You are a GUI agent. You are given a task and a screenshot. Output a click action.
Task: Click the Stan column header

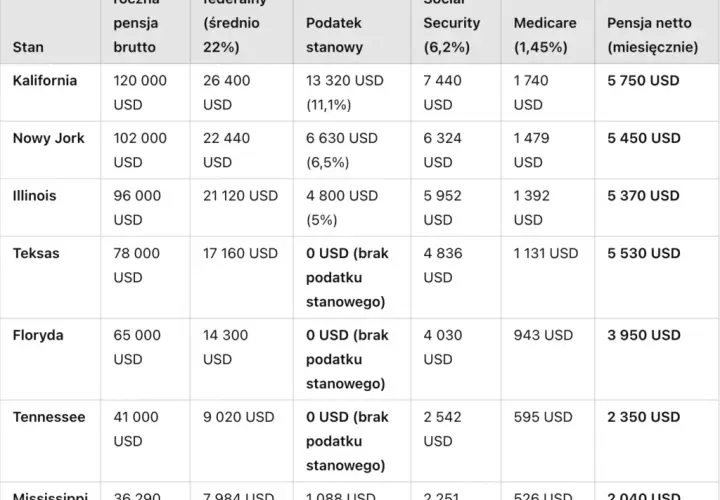pos(28,47)
